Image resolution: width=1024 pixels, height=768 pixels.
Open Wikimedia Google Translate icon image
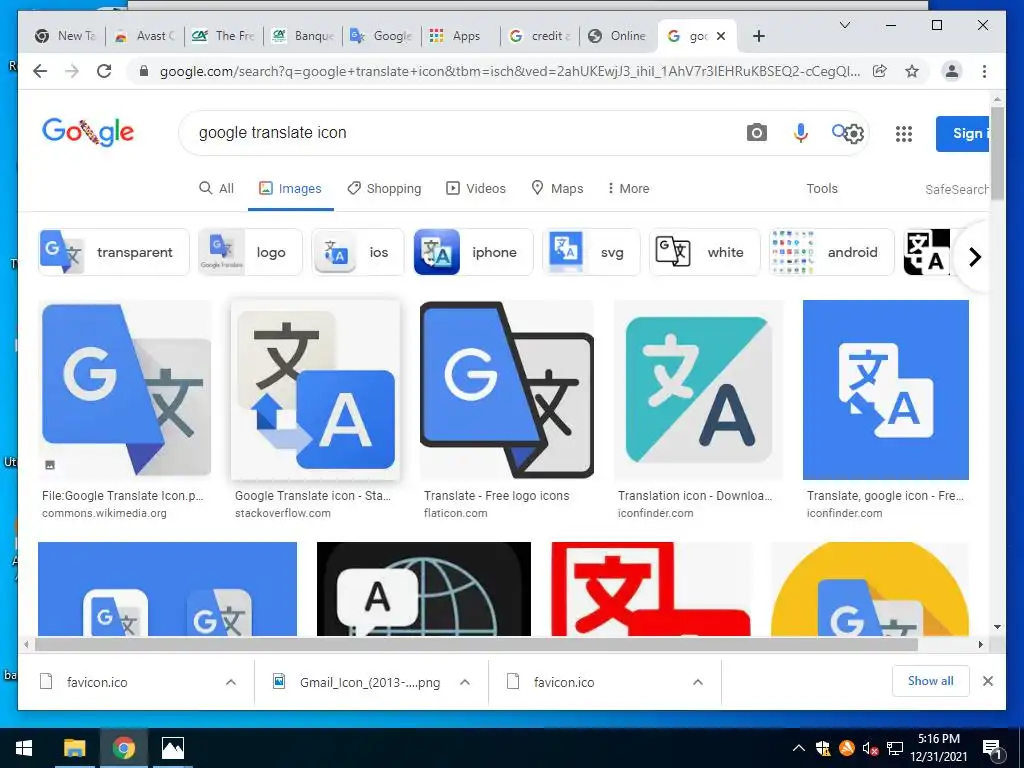(125, 390)
